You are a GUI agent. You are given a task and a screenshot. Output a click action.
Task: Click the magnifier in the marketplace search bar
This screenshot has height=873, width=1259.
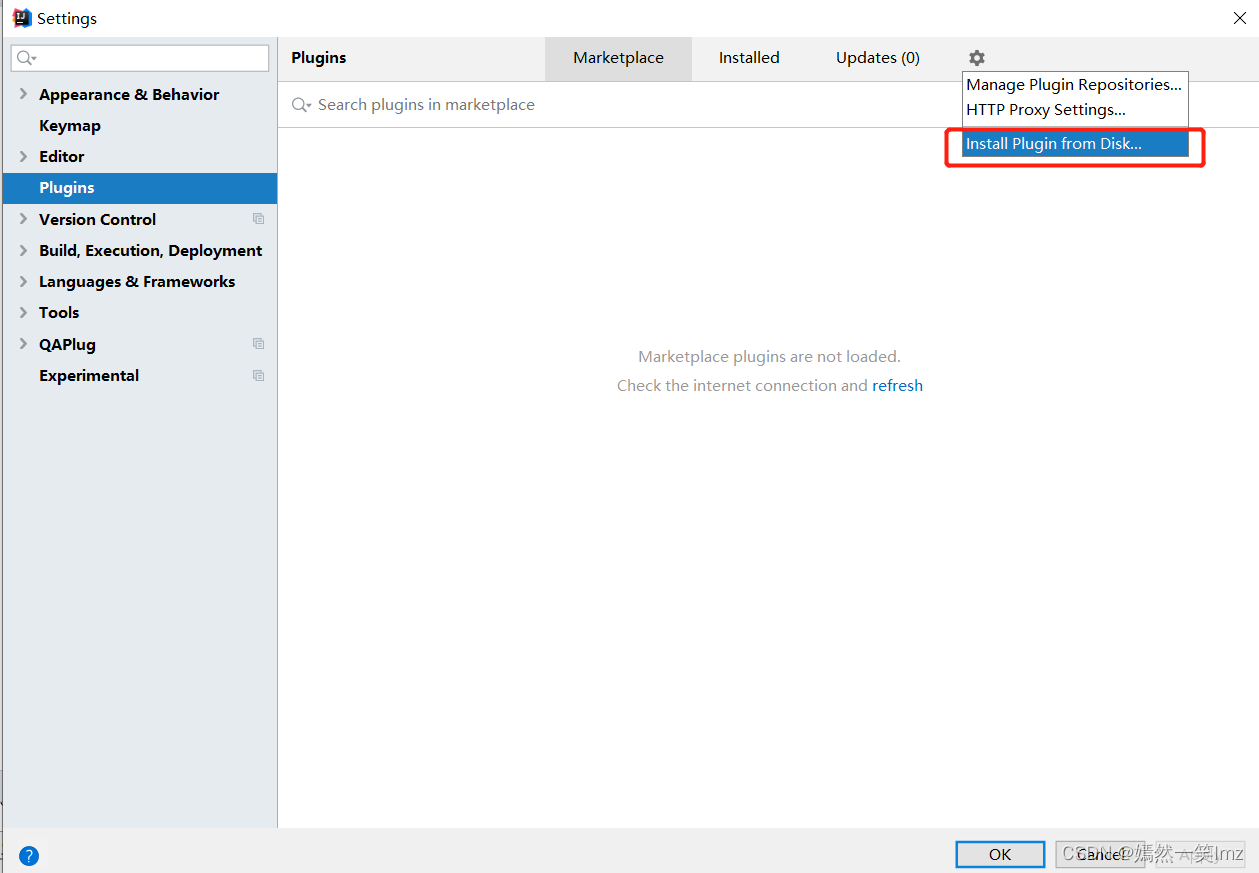301,104
